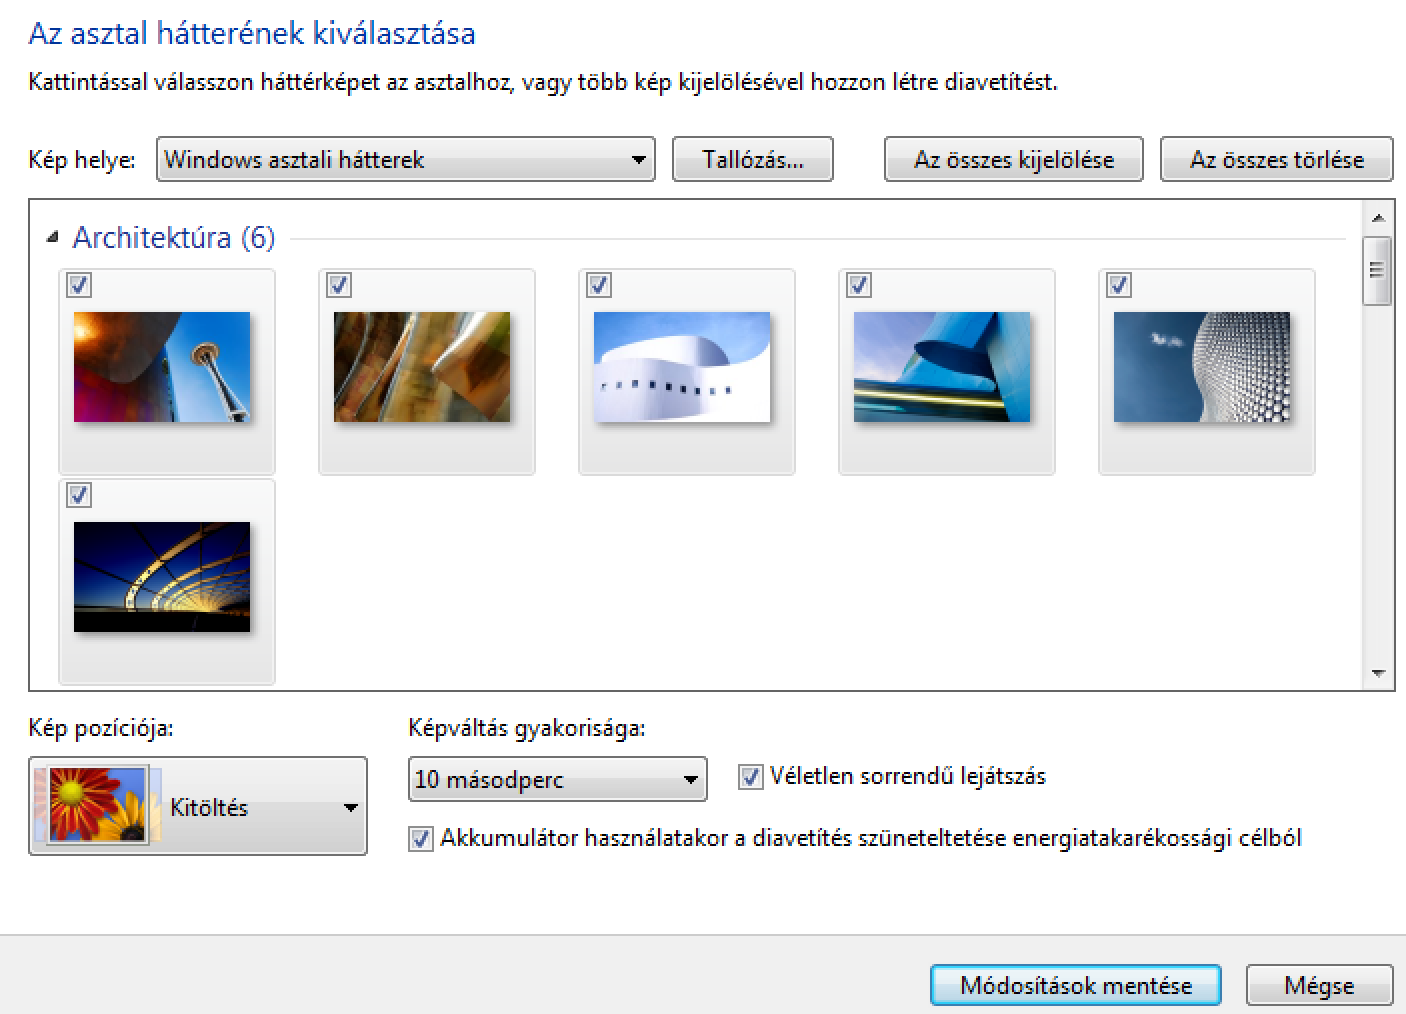Uncheck the white curved building wallpaper checkbox
The width and height of the screenshot is (1406, 1014).
coord(599,285)
